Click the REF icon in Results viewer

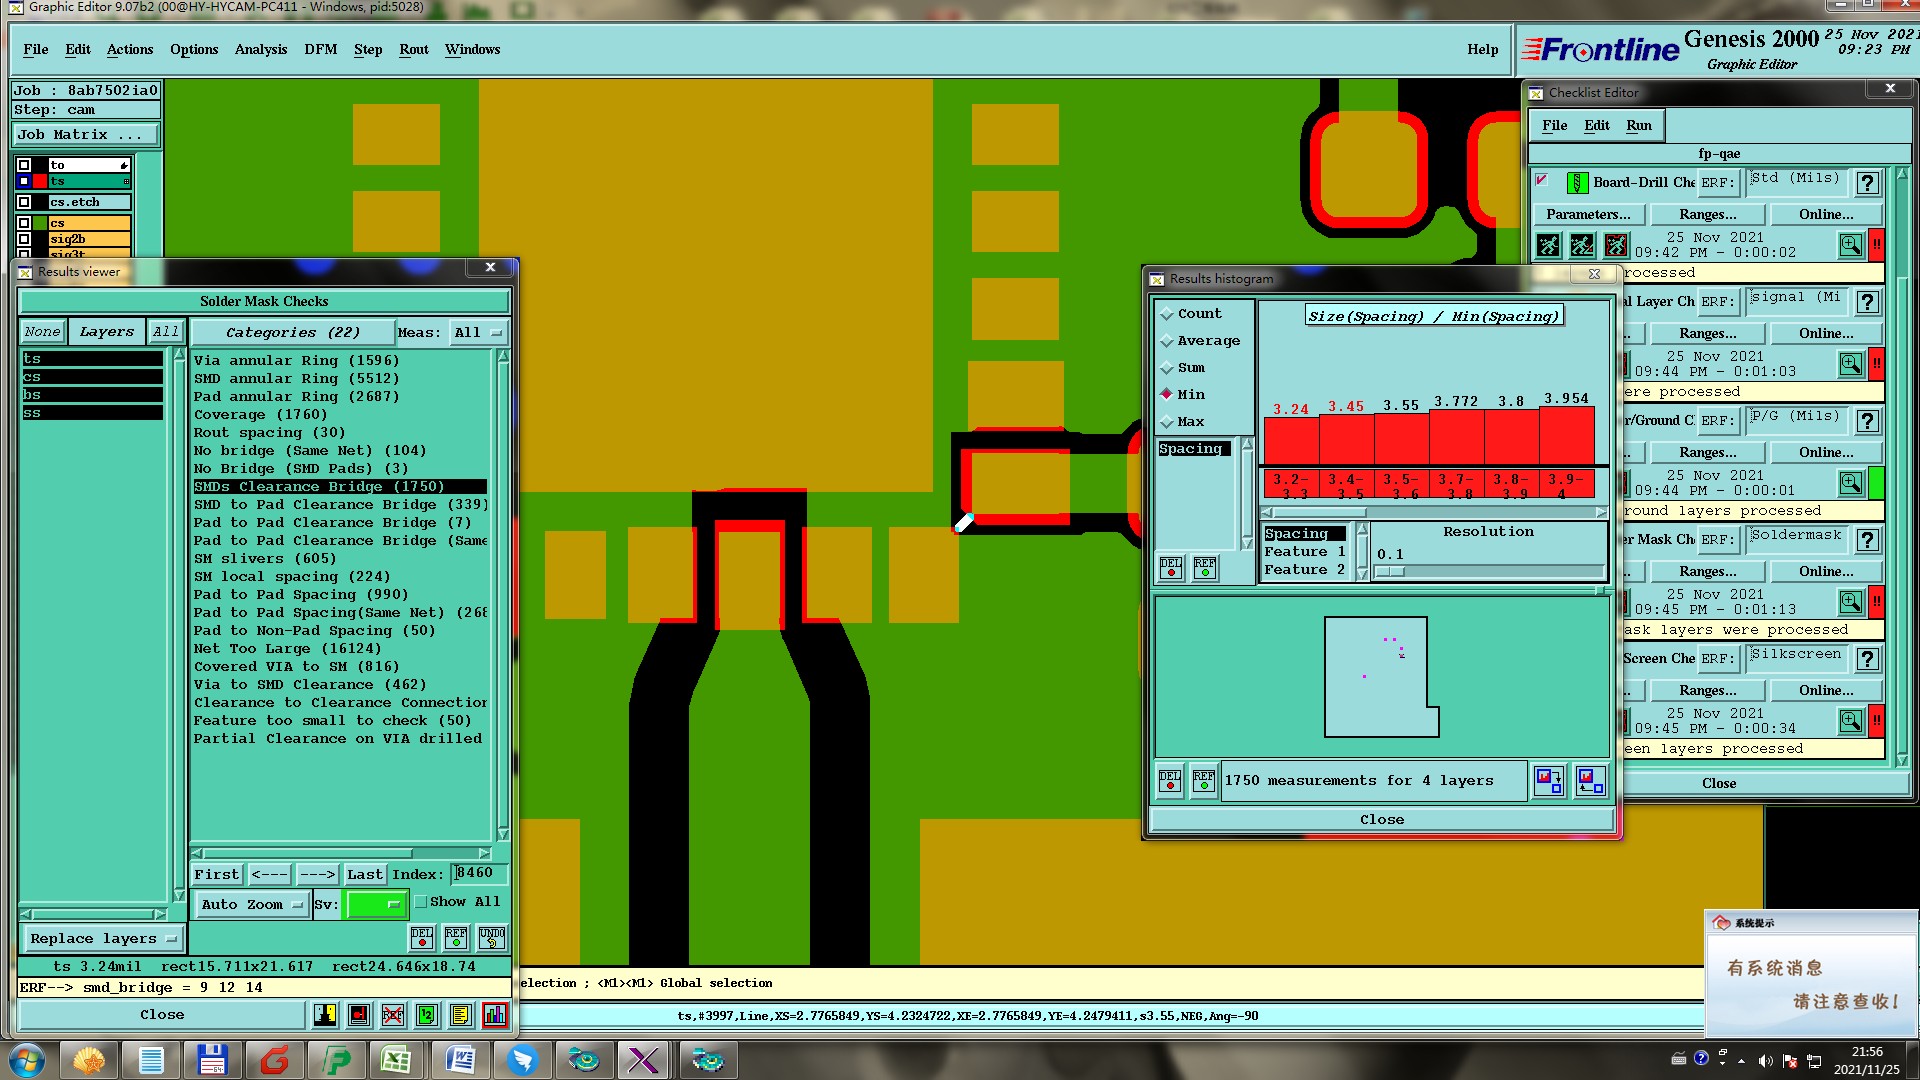pos(456,937)
